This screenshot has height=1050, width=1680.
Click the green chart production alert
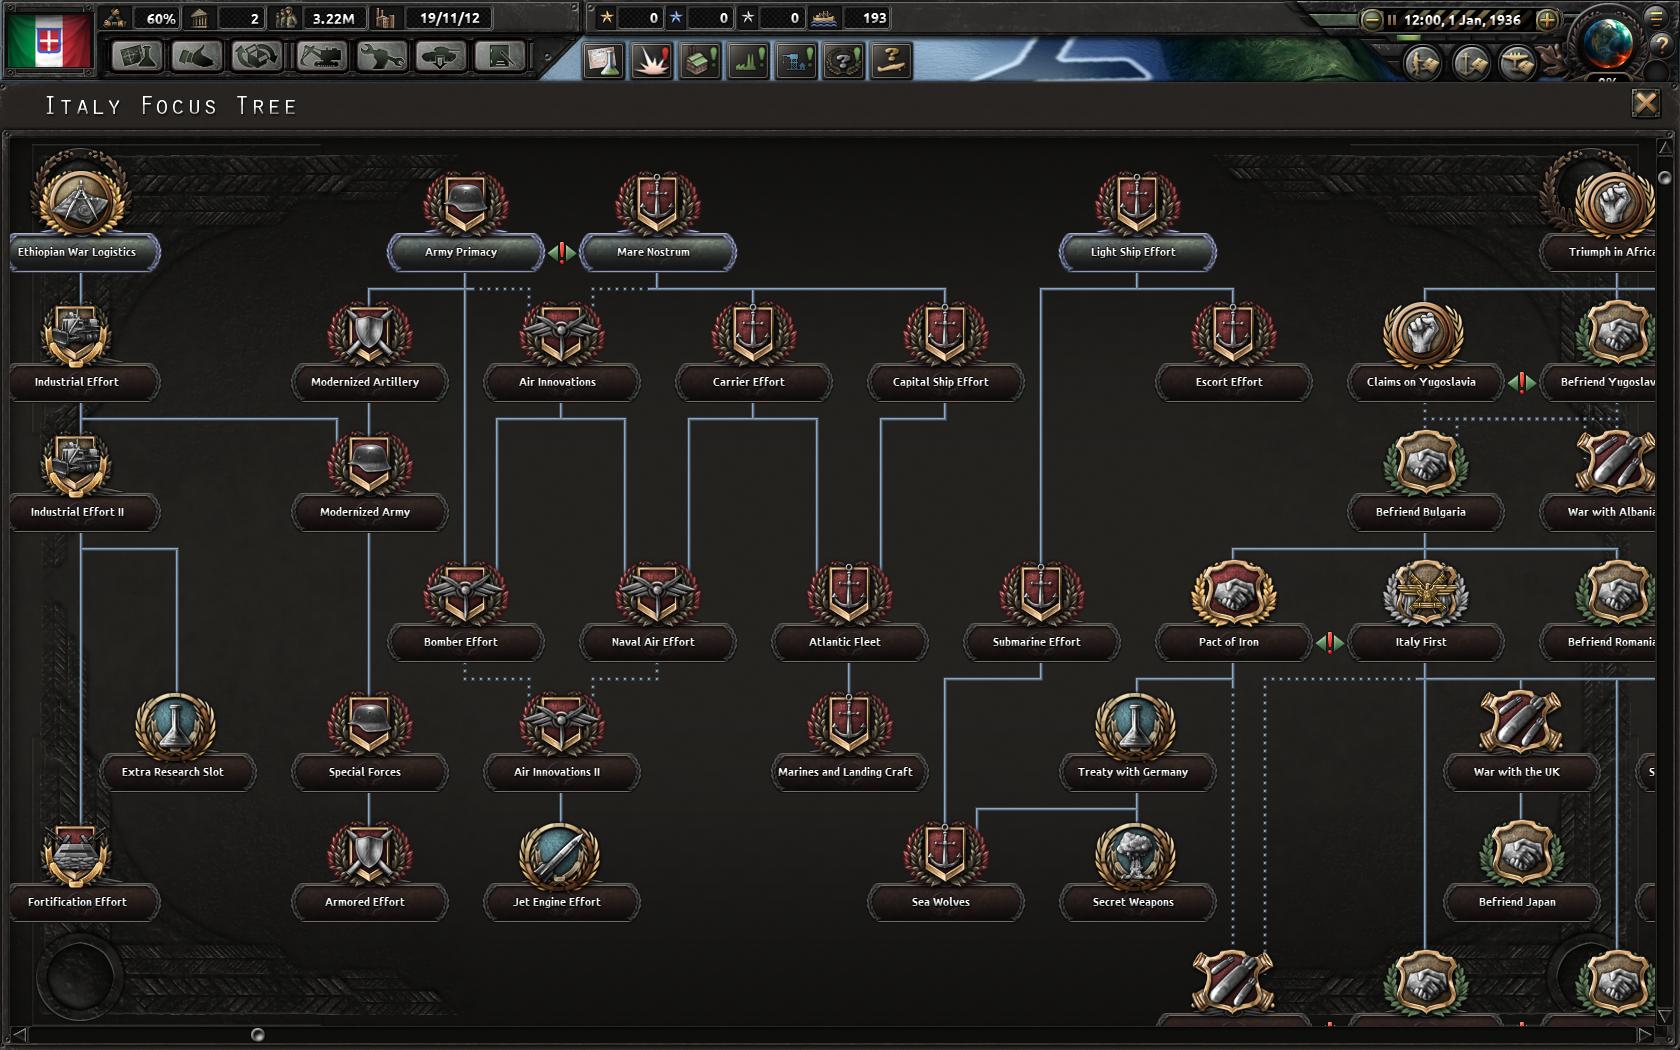[x=748, y=60]
